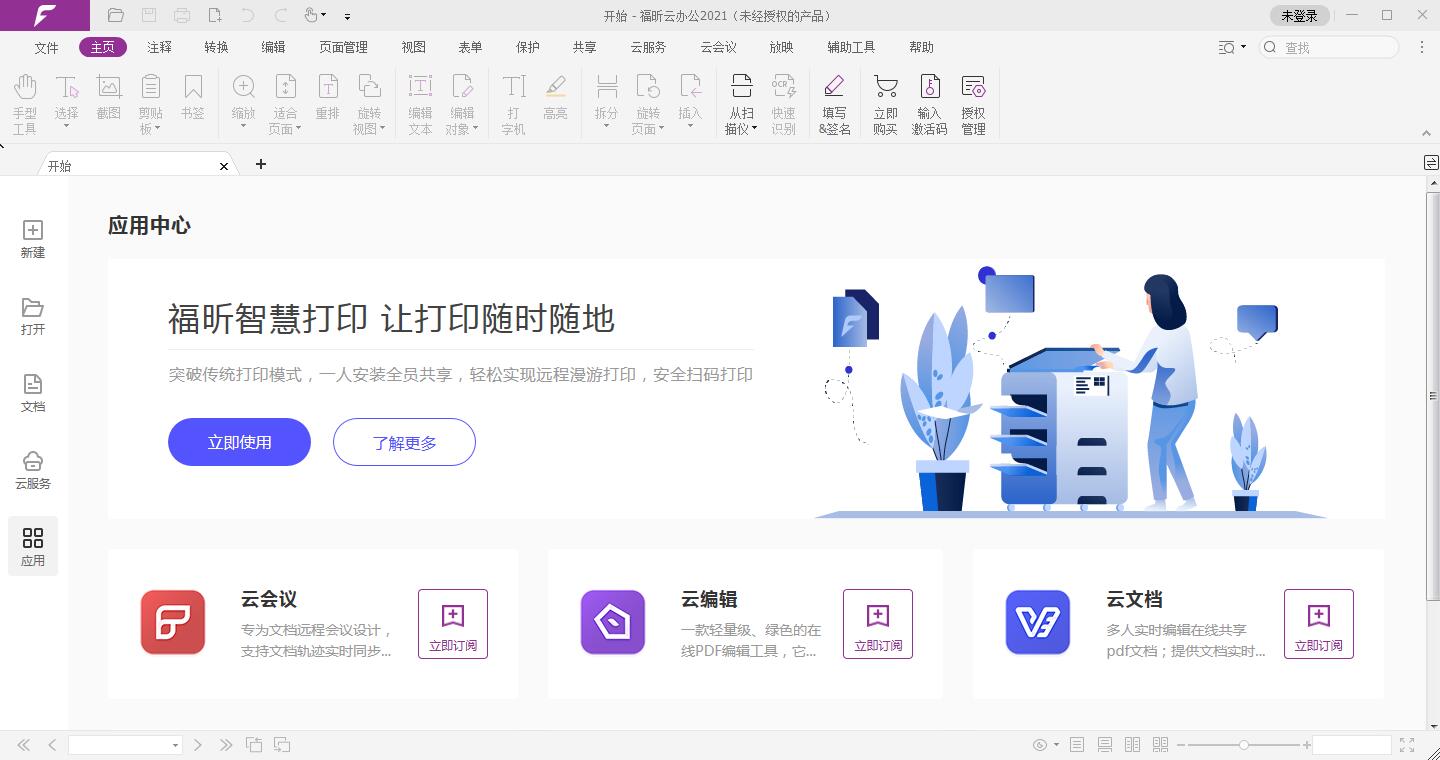Click the zoom slider handle in status bar
This screenshot has width=1440, height=760.
[1243, 745]
